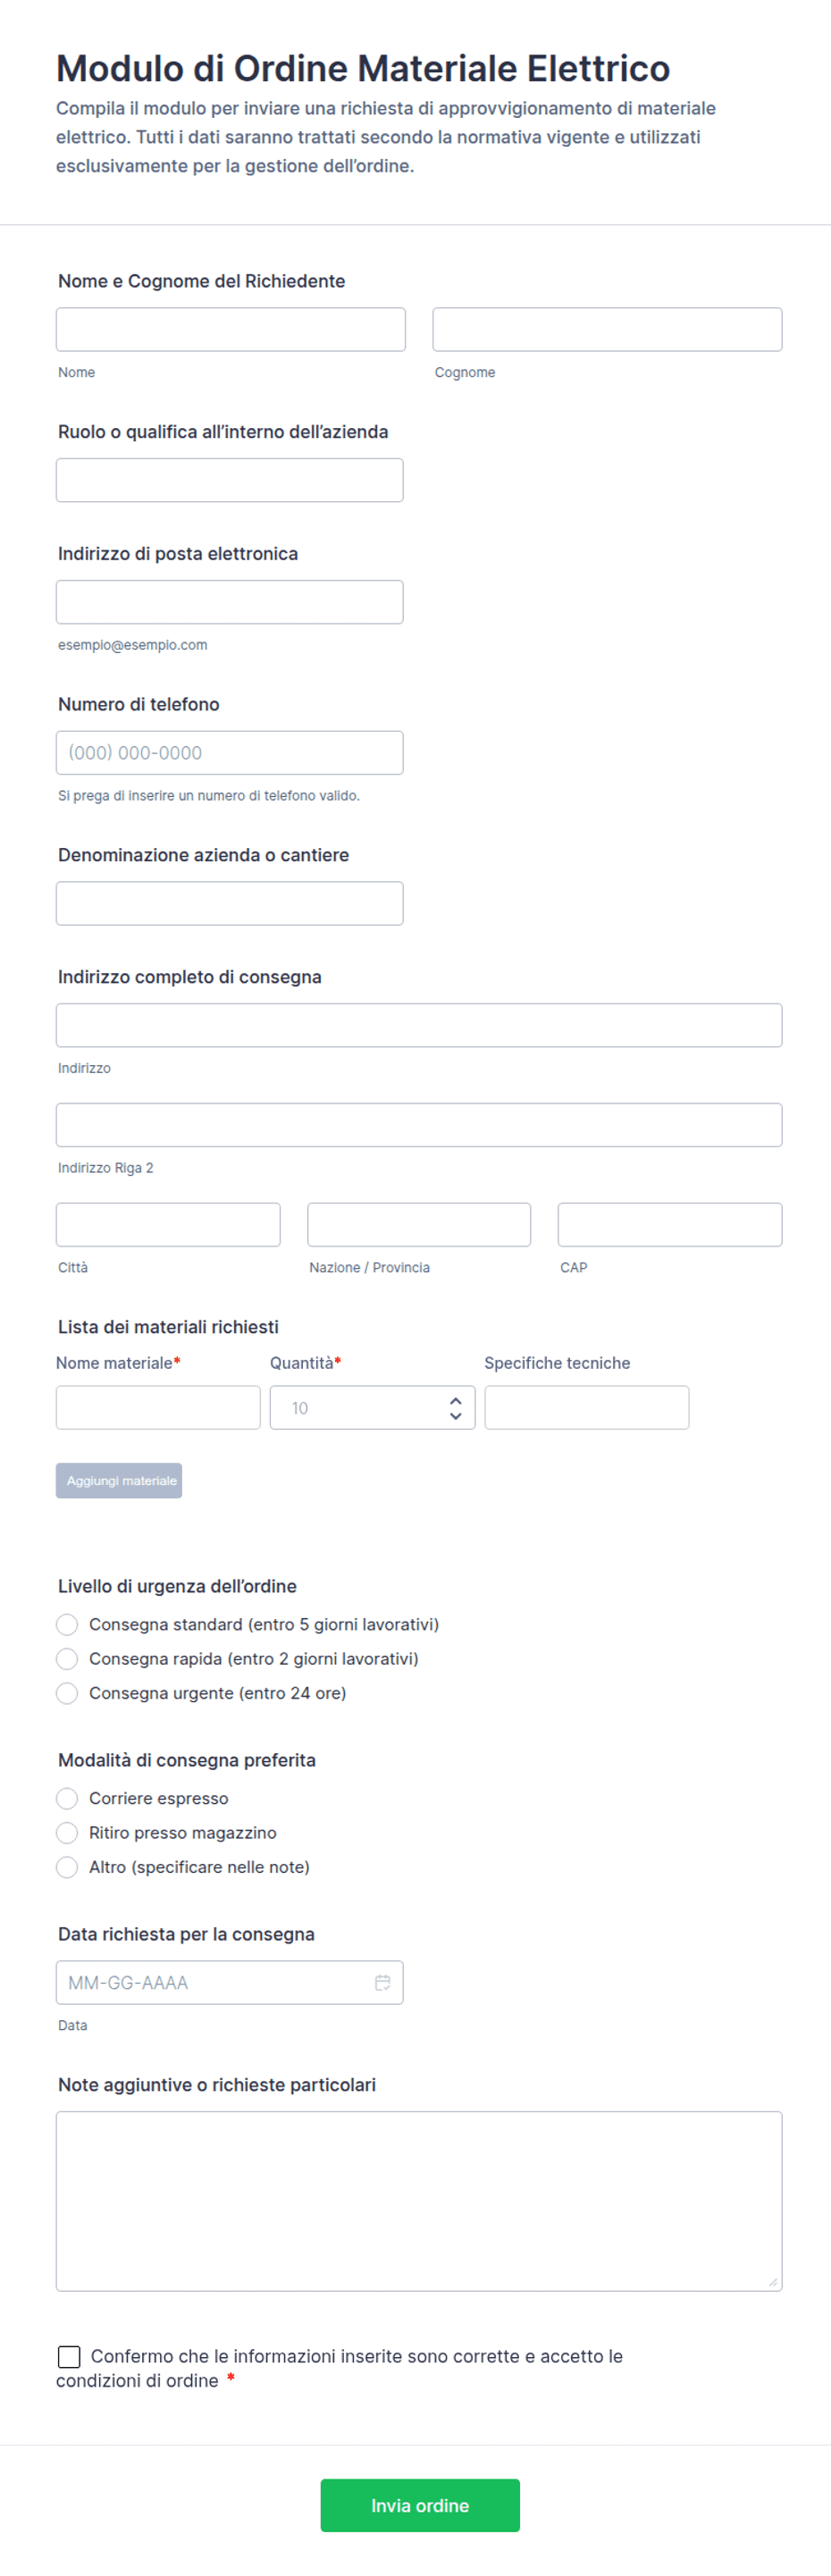Select Corriere espresso delivery method
The image size is (831, 2576).
pos(67,1798)
